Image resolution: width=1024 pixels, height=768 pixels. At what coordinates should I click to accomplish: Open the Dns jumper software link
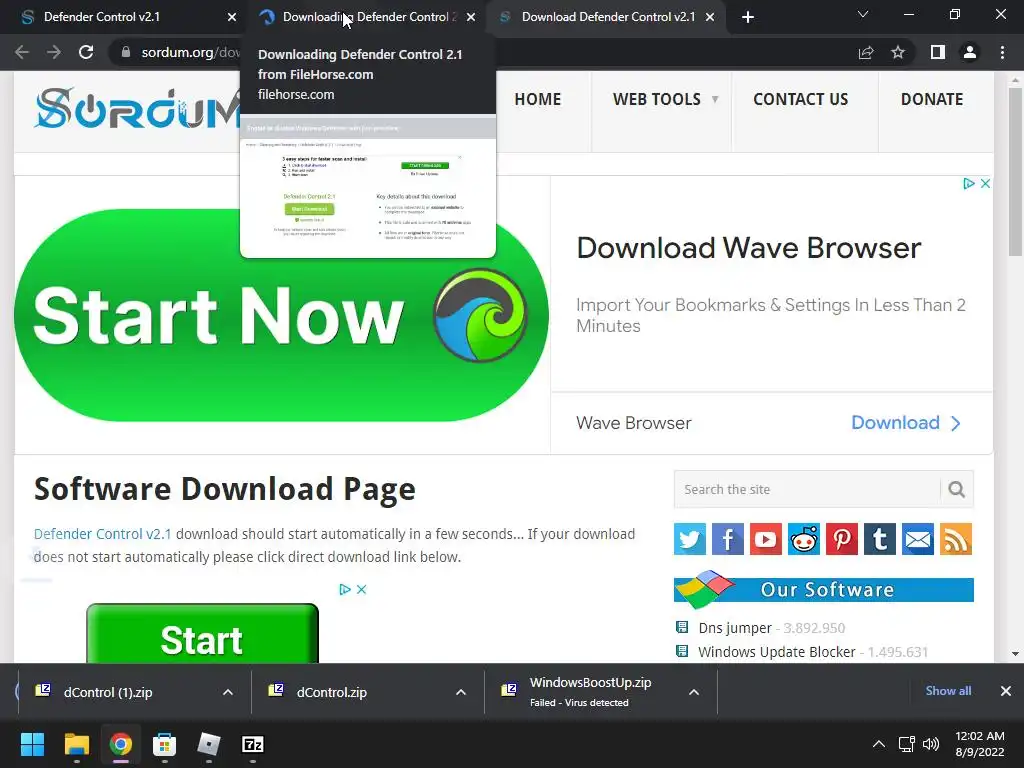pyautogui.click(x=735, y=628)
